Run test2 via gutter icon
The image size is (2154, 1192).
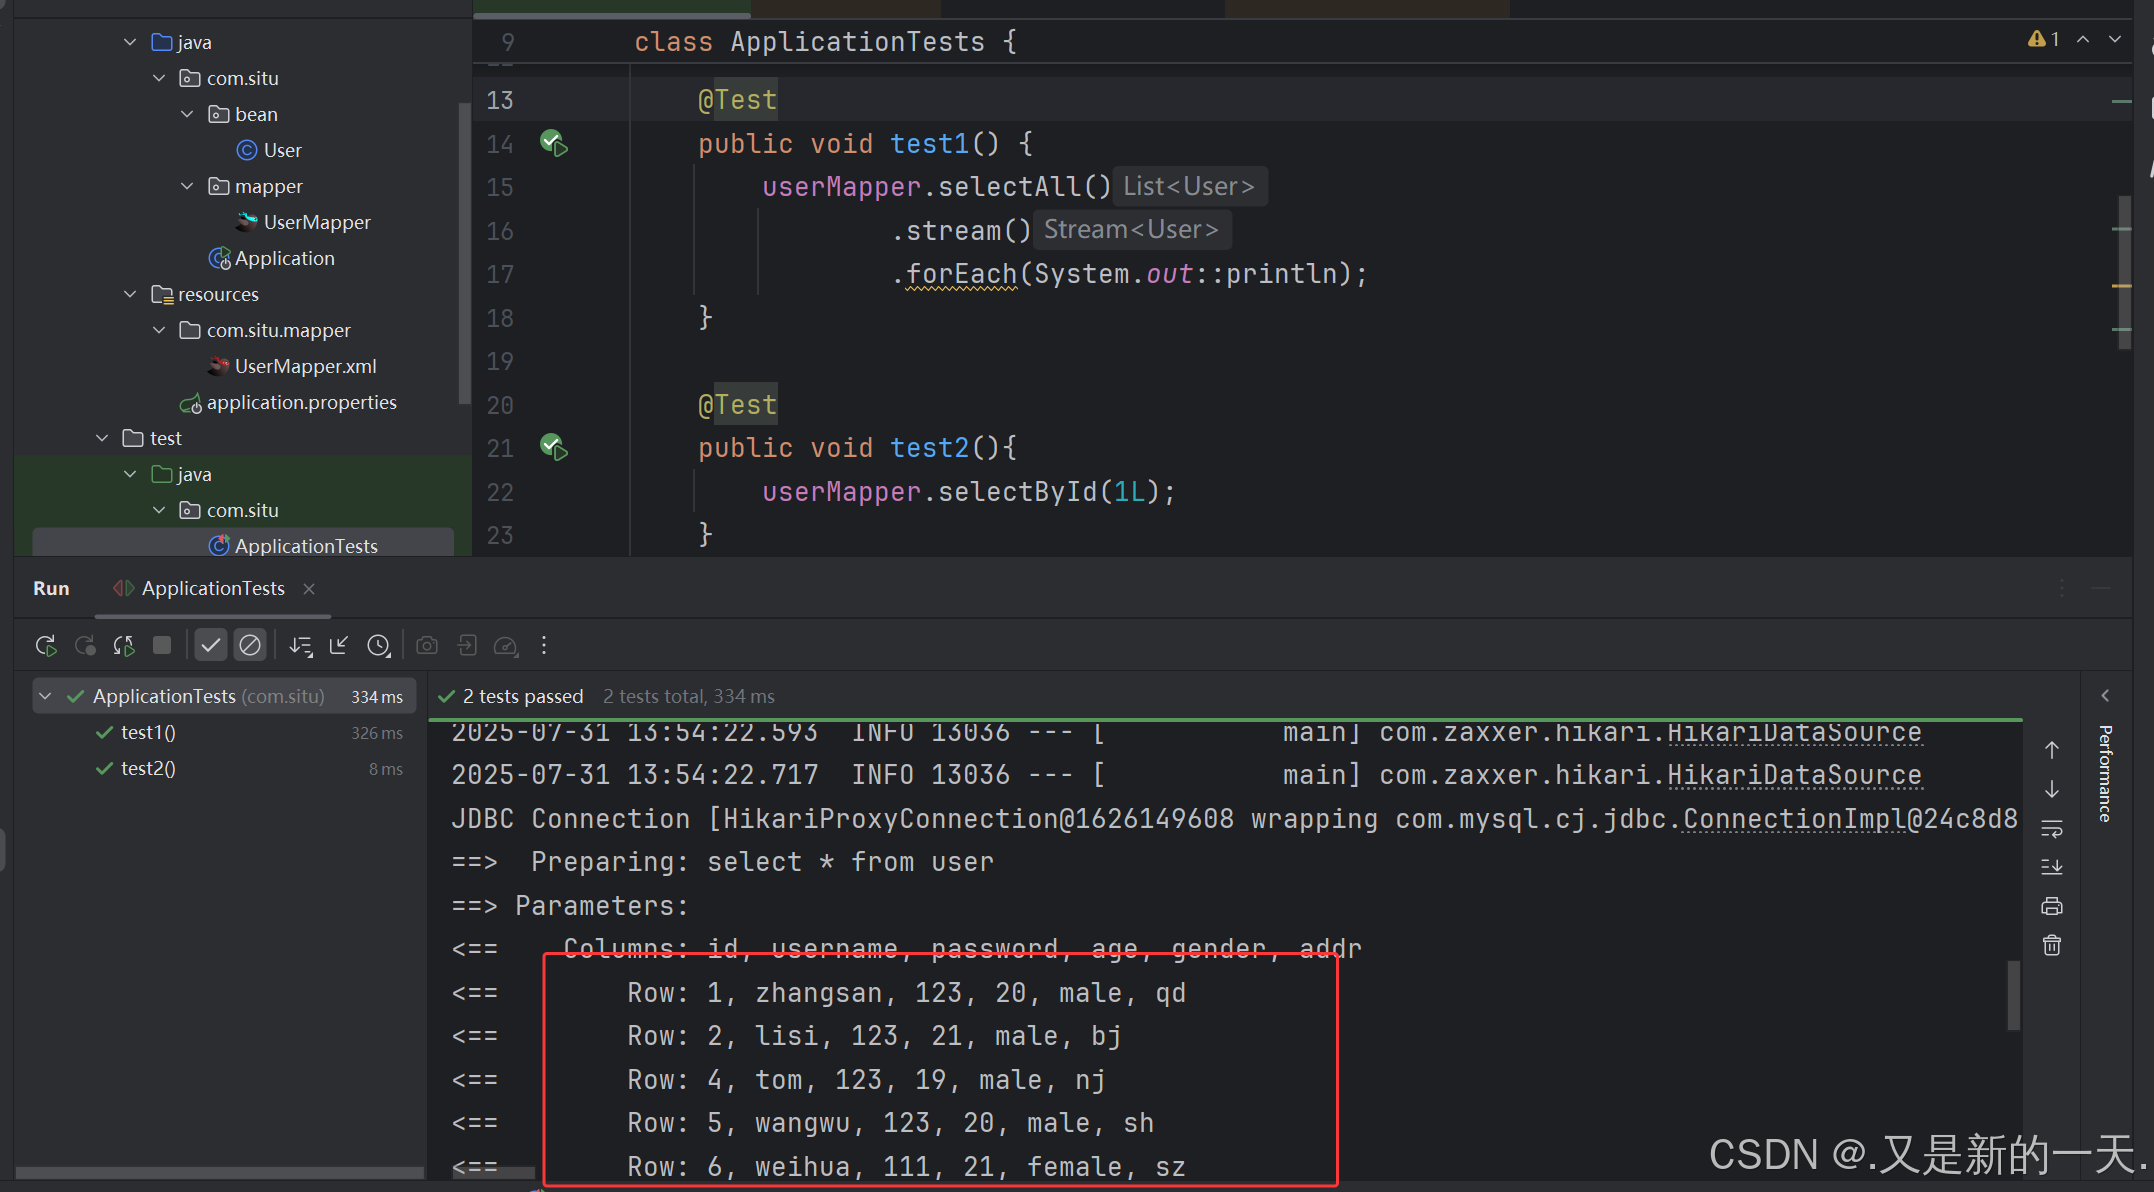coord(554,447)
